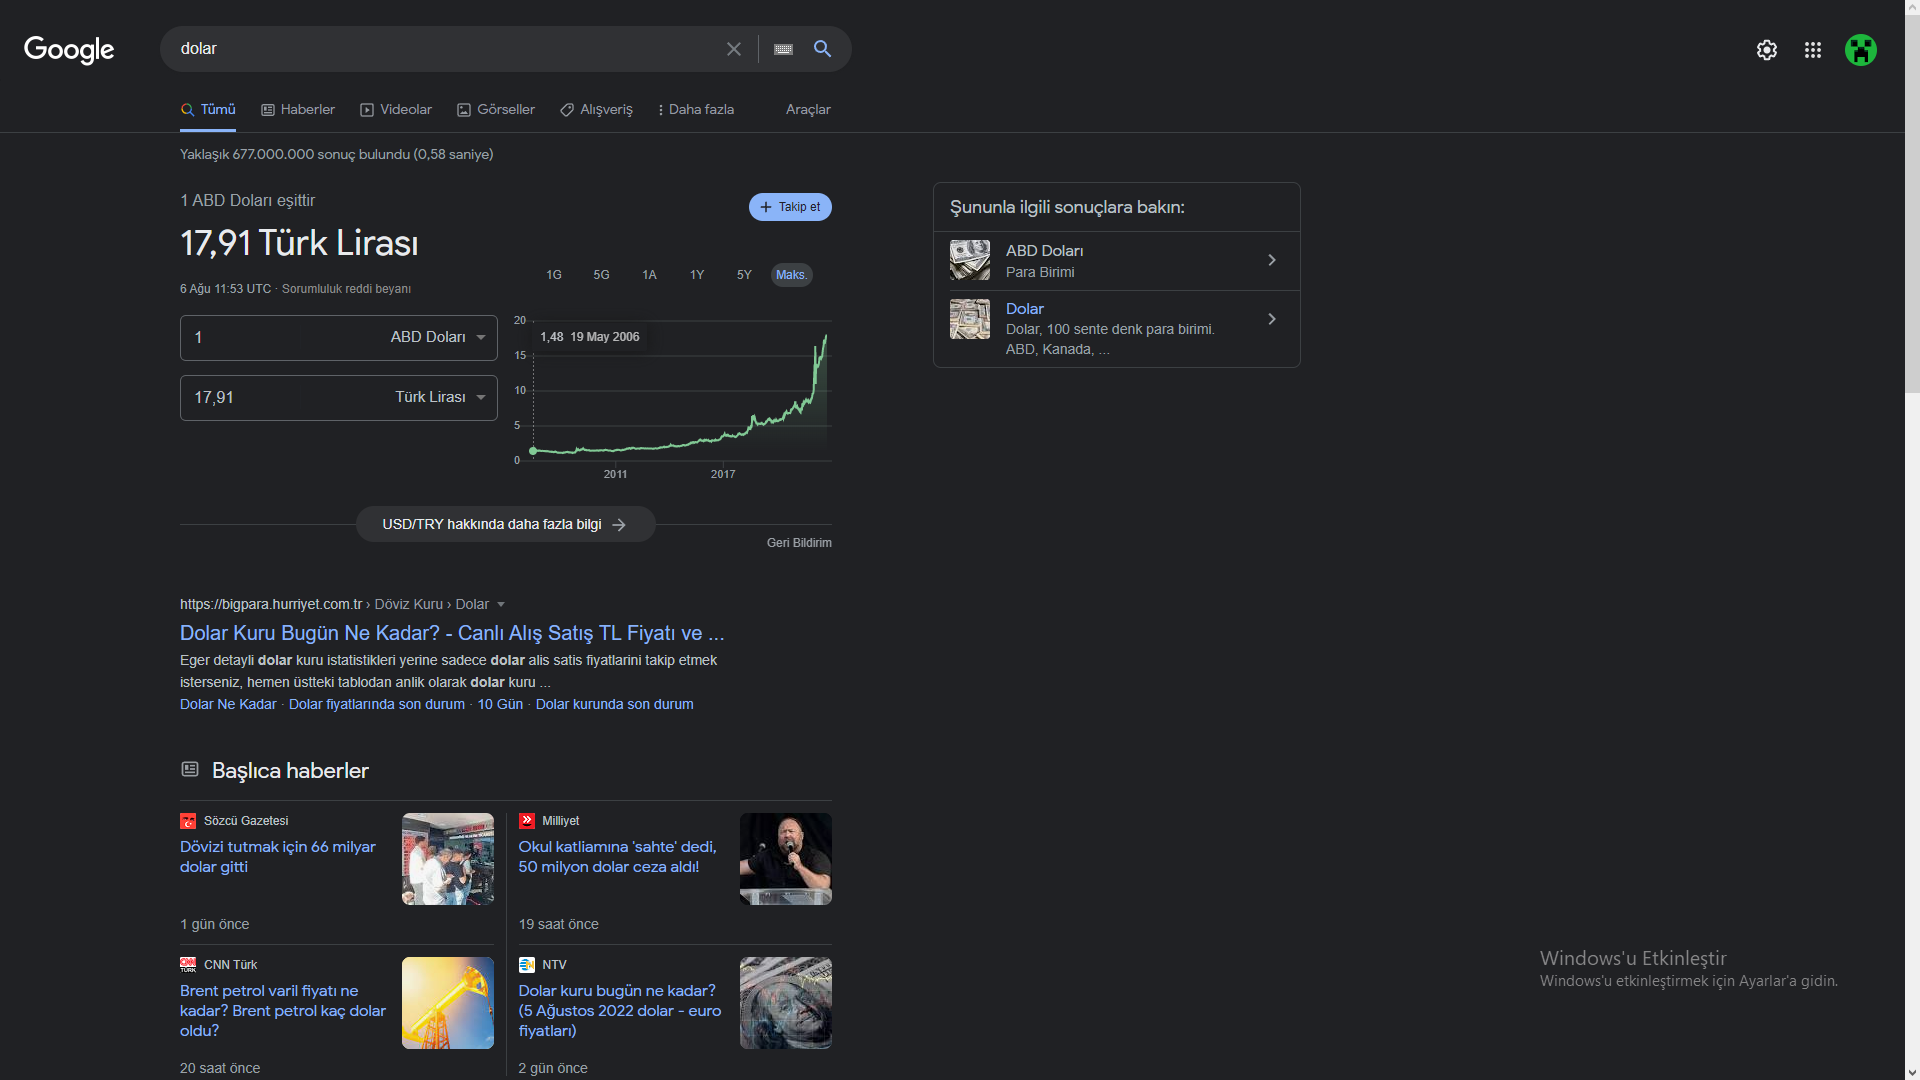This screenshot has width=1920, height=1080.
Task: Select the 1A chart range
Action: click(x=649, y=275)
